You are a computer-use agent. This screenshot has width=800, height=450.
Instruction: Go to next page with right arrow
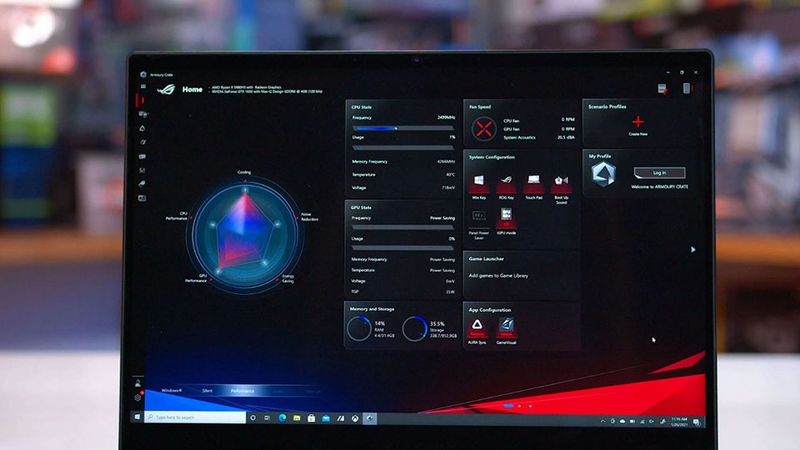[692, 249]
